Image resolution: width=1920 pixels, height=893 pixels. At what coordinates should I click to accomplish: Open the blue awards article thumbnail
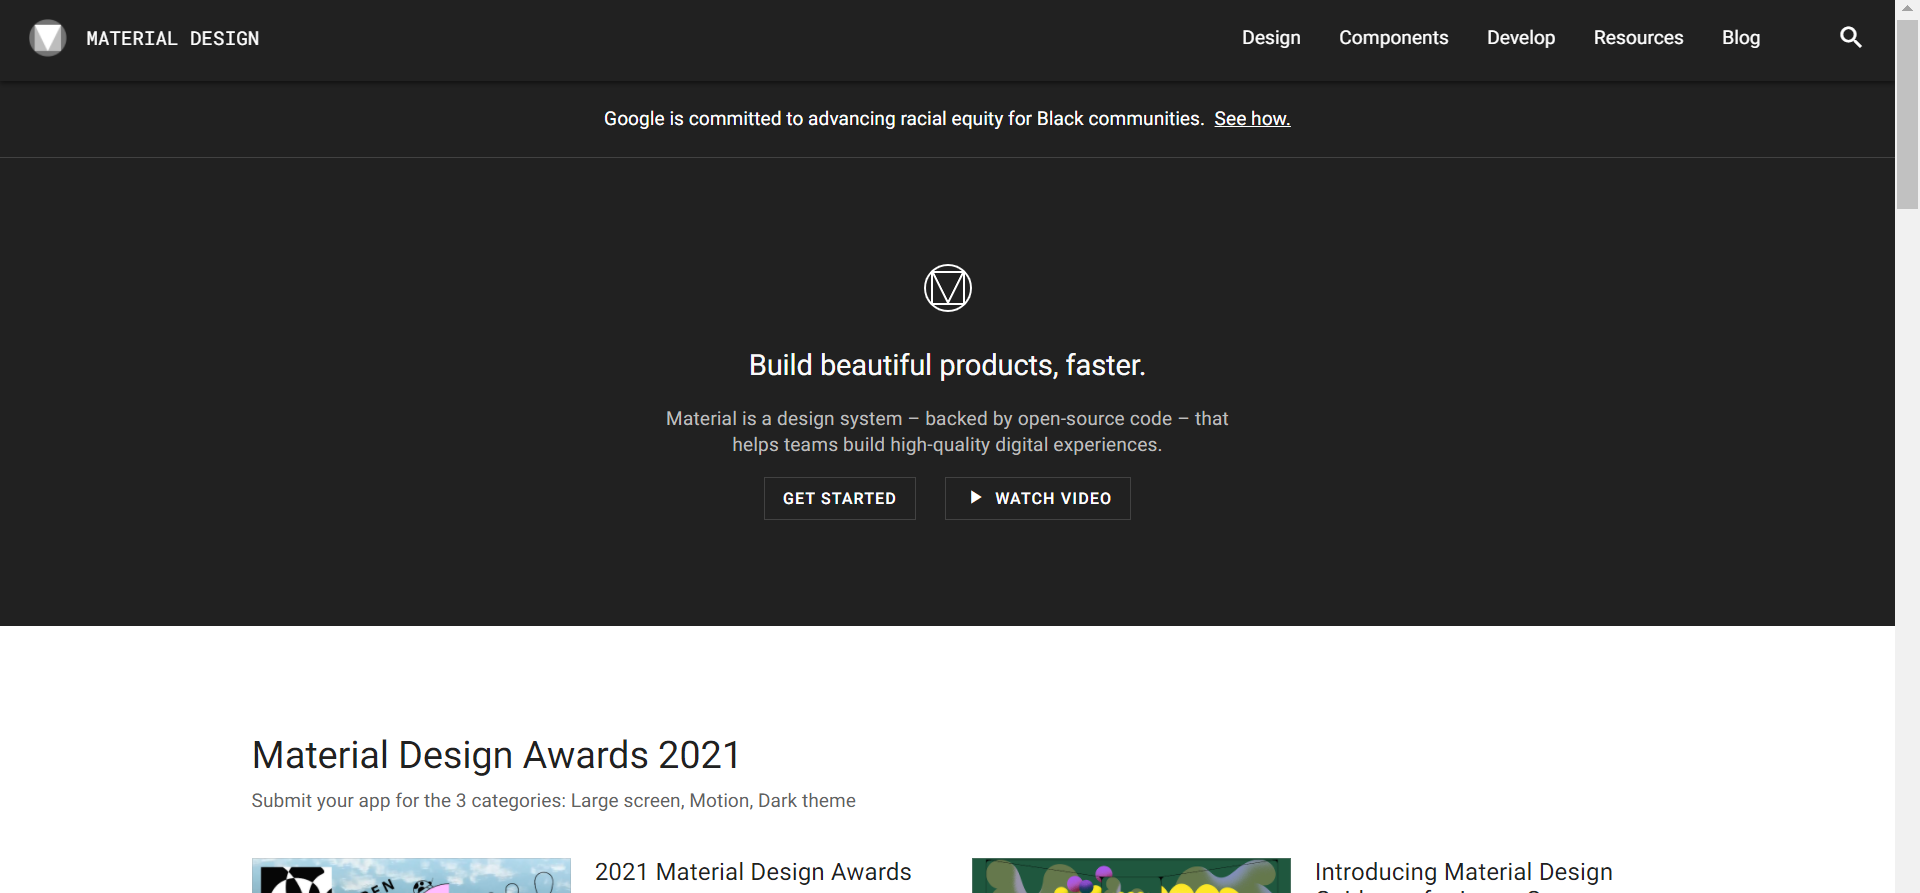(x=411, y=875)
